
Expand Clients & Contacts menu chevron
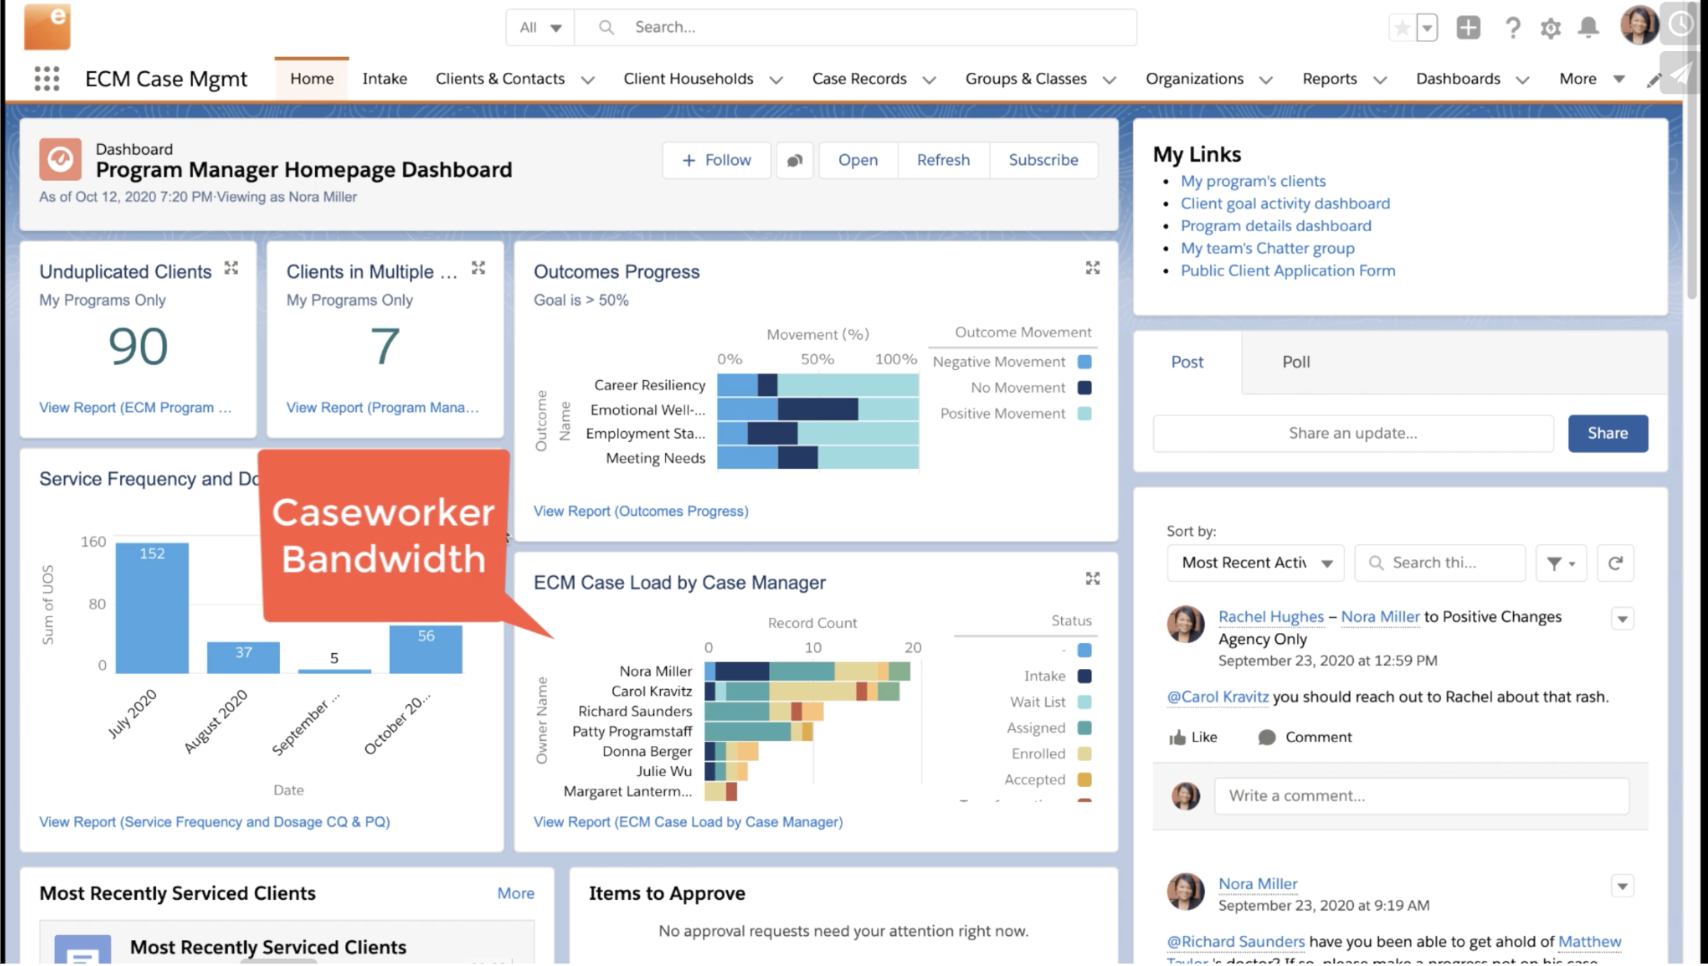coord(588,80)
